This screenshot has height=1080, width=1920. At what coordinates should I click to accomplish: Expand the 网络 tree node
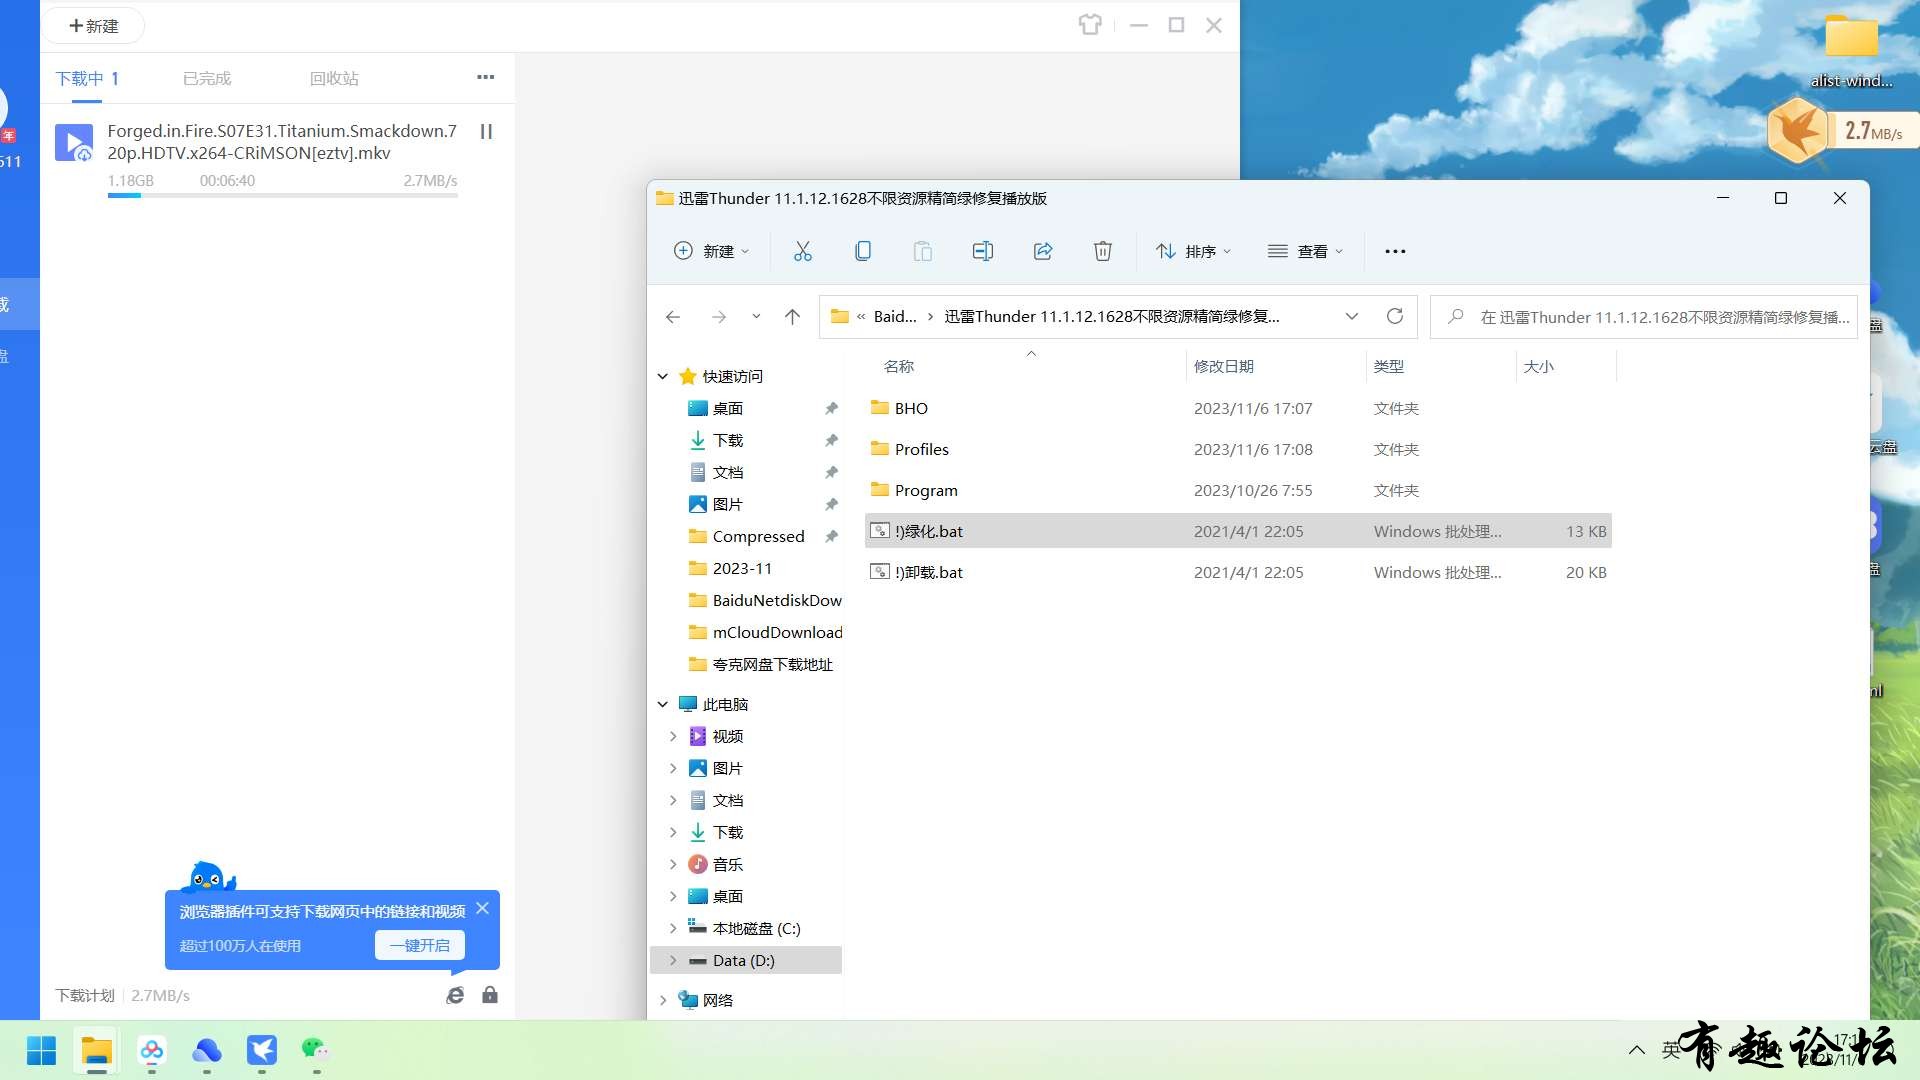(663, 1000)
